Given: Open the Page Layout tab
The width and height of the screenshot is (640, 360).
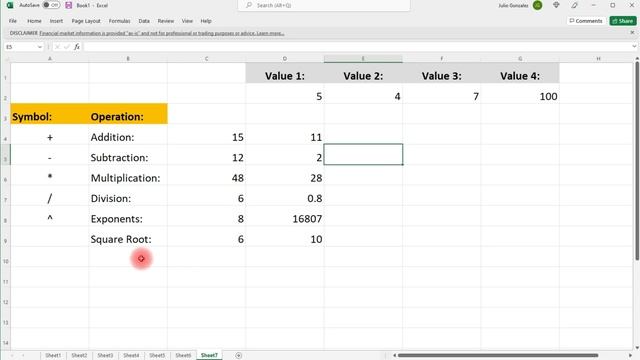Looking at the screenshot, I should 86,21.
